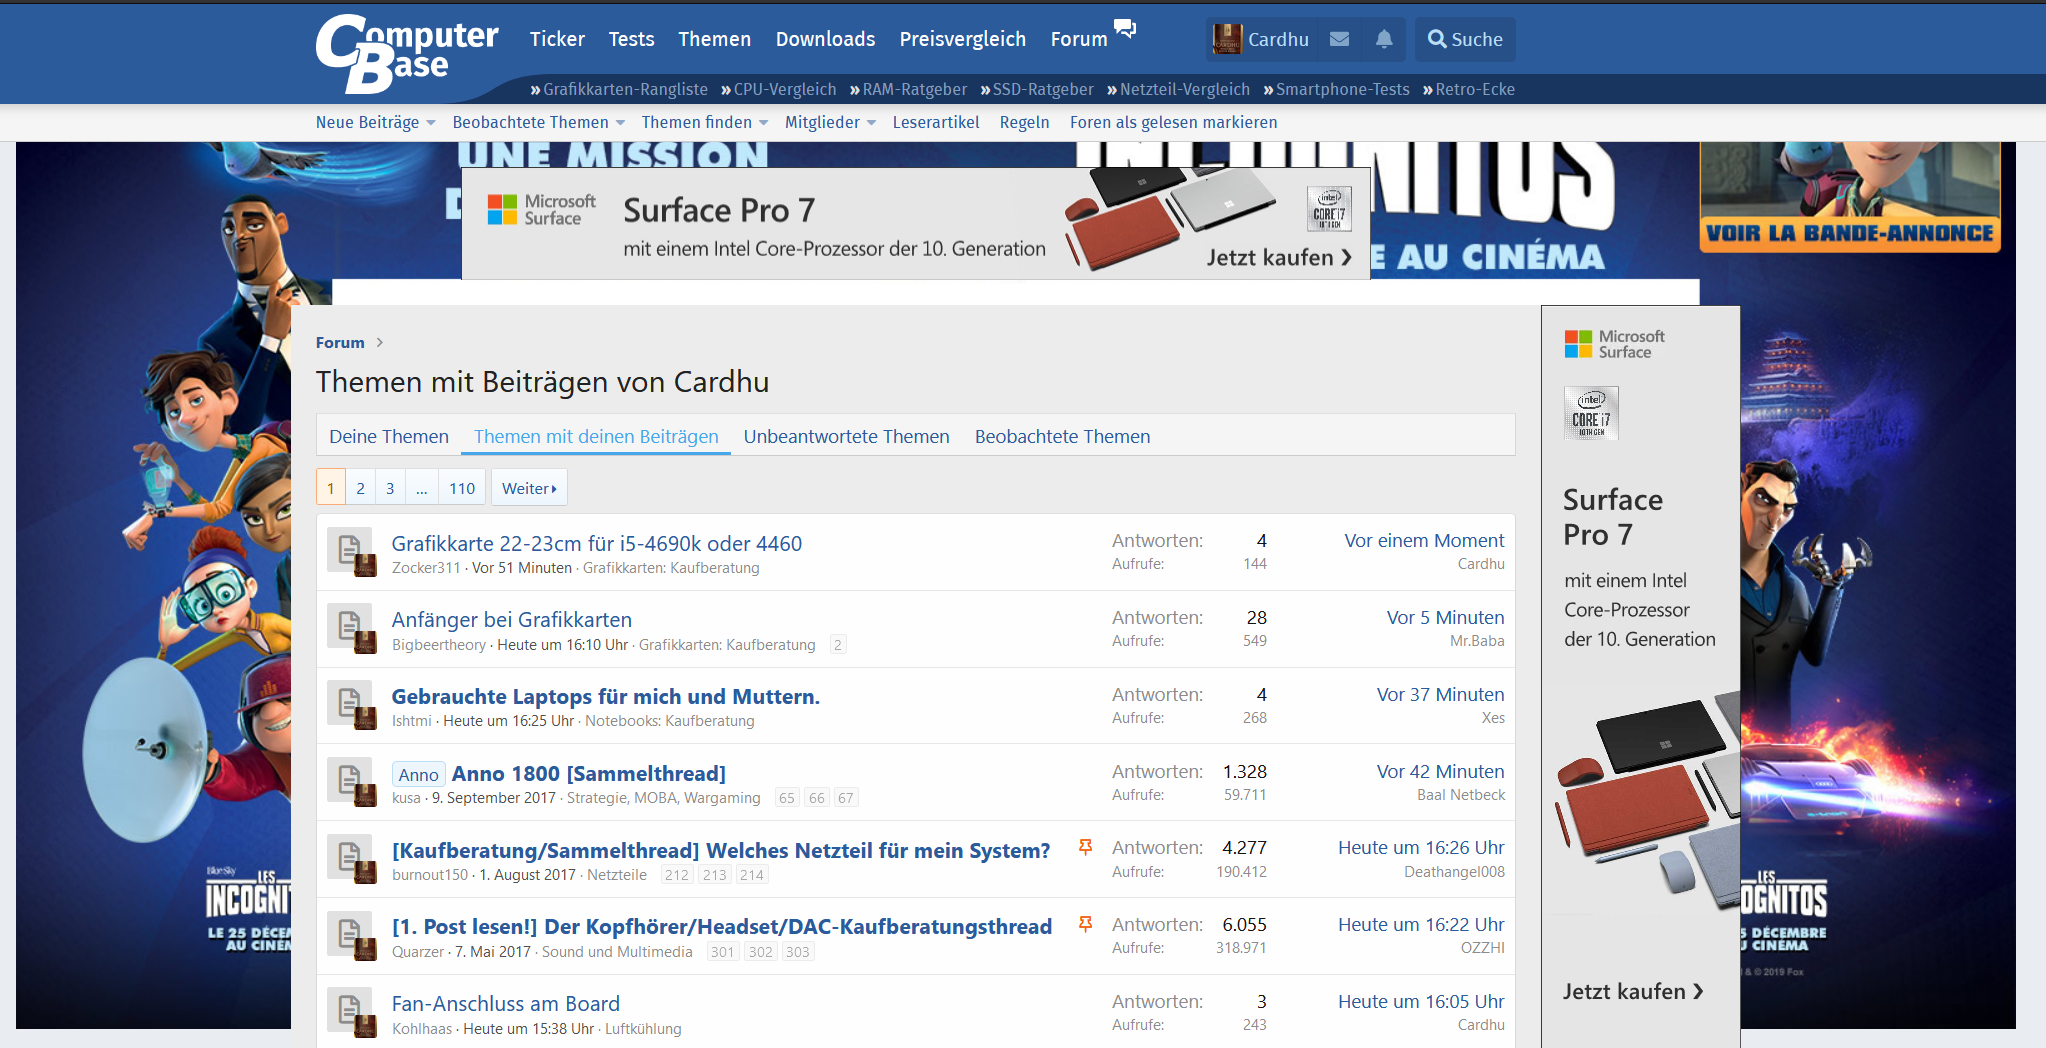The width and height of the screenshot is (2046, 1048).
Task: Click the forum speech bubble icon
Action: [1125, 28]
